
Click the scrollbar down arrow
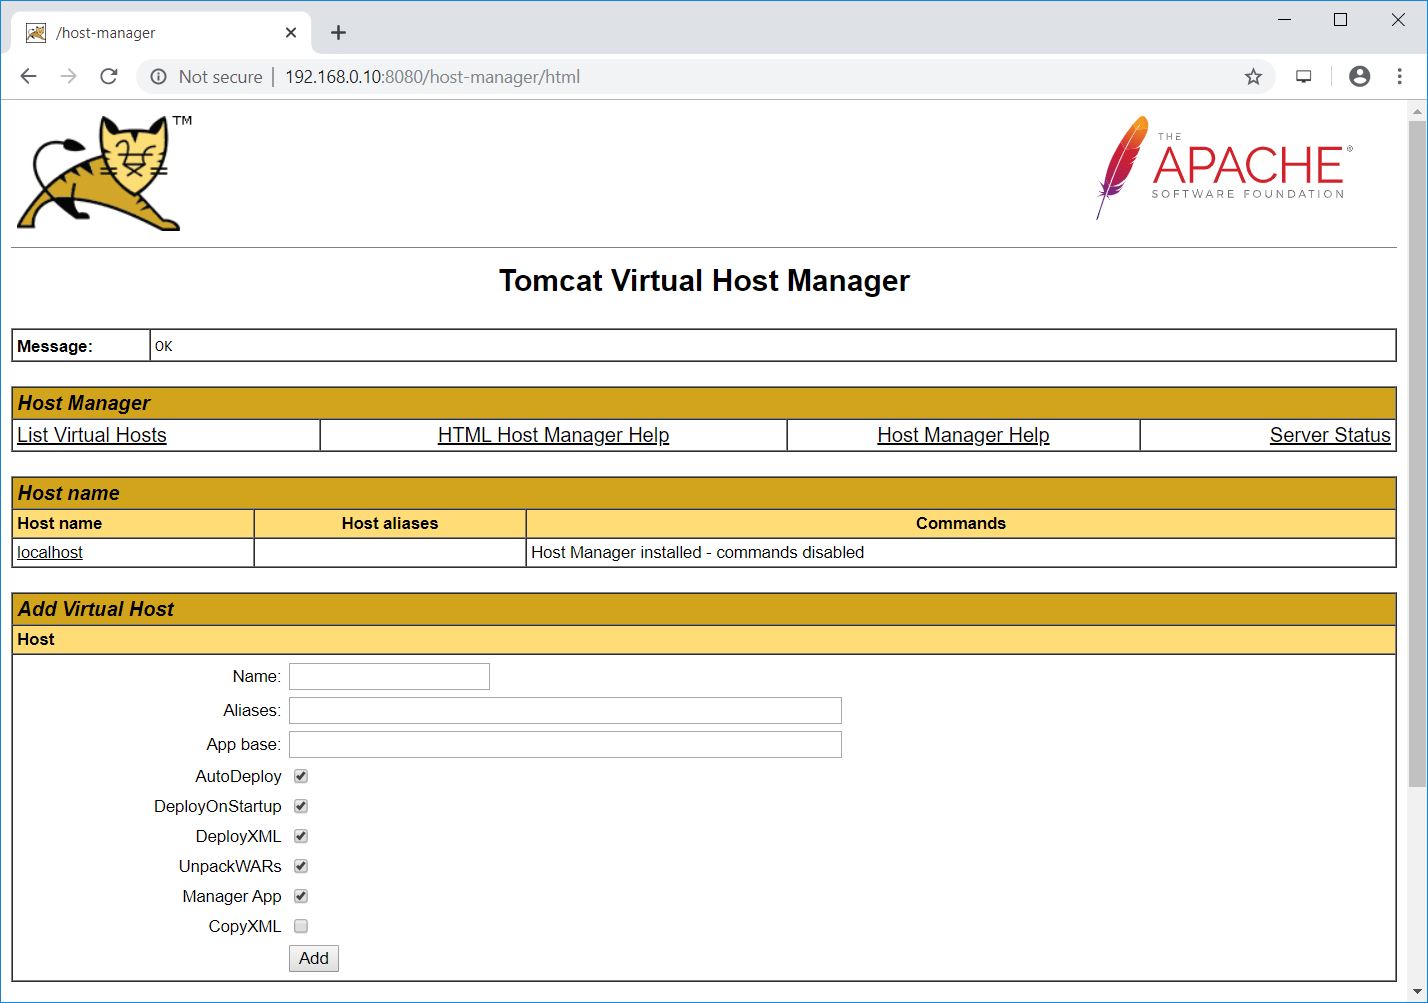tap(1417, 992)
